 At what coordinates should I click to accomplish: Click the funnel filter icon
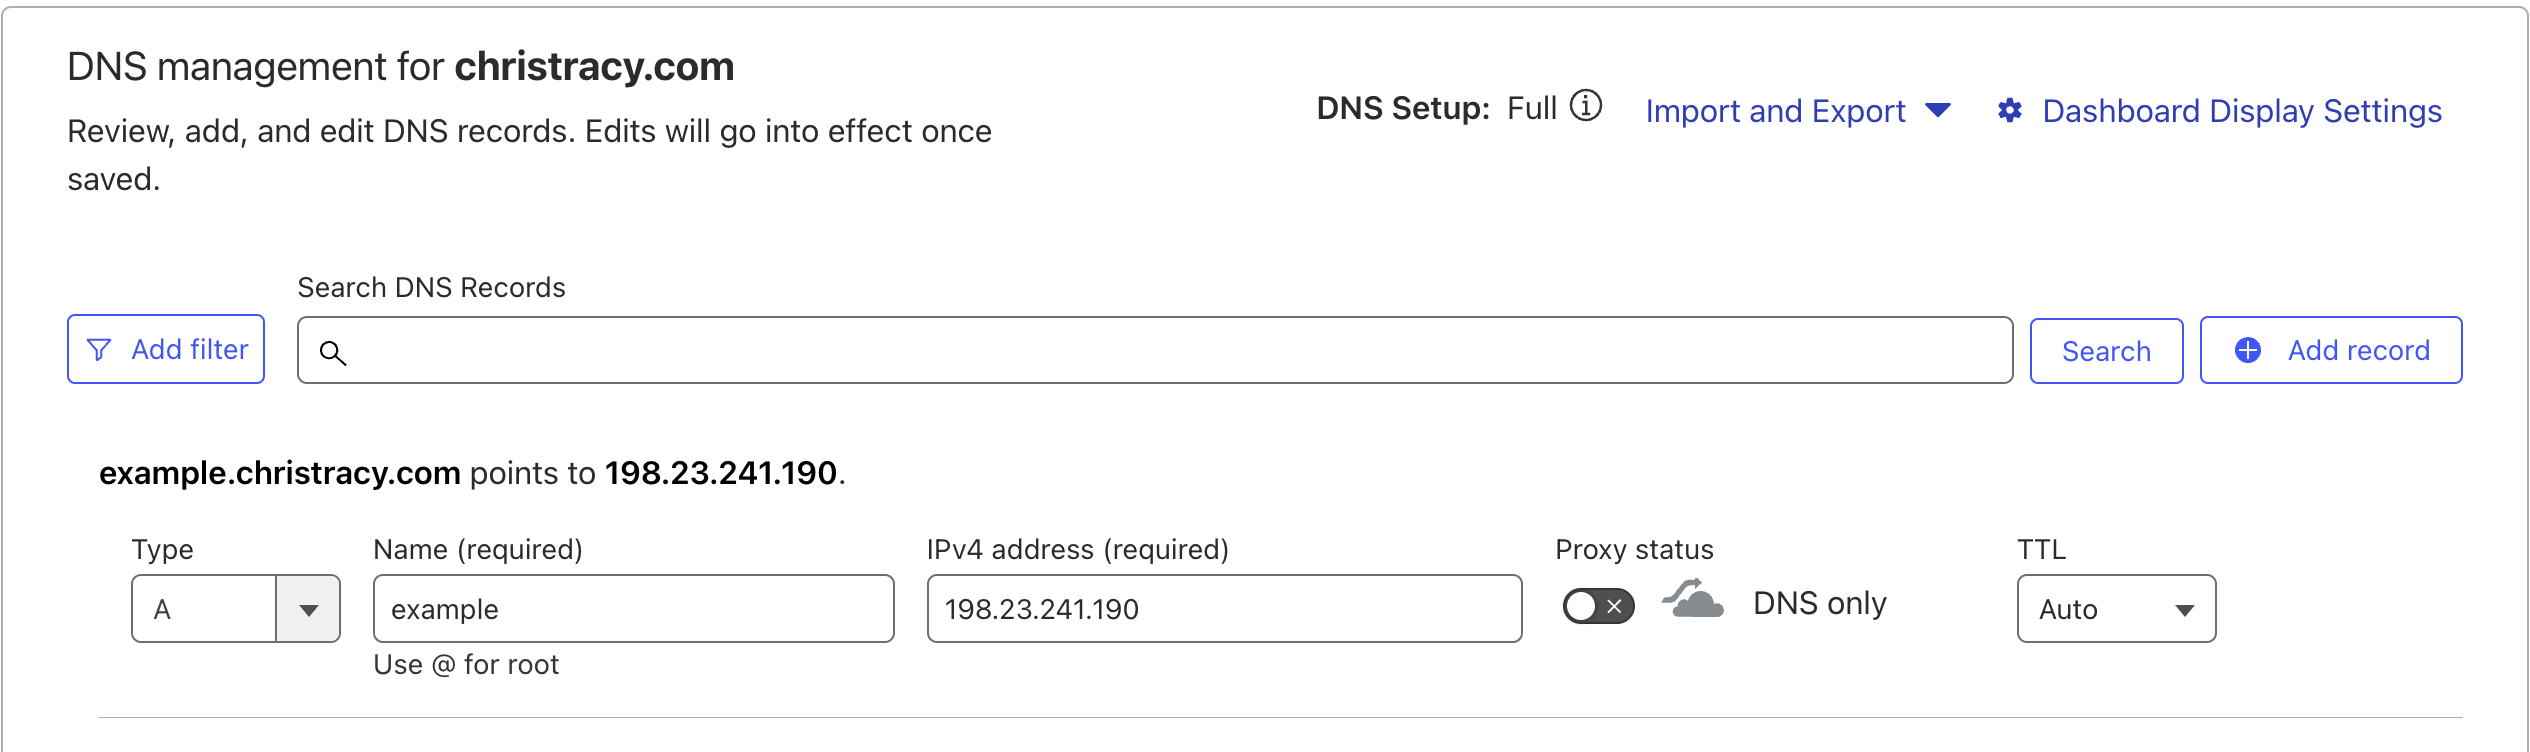(x=99, y=350)
